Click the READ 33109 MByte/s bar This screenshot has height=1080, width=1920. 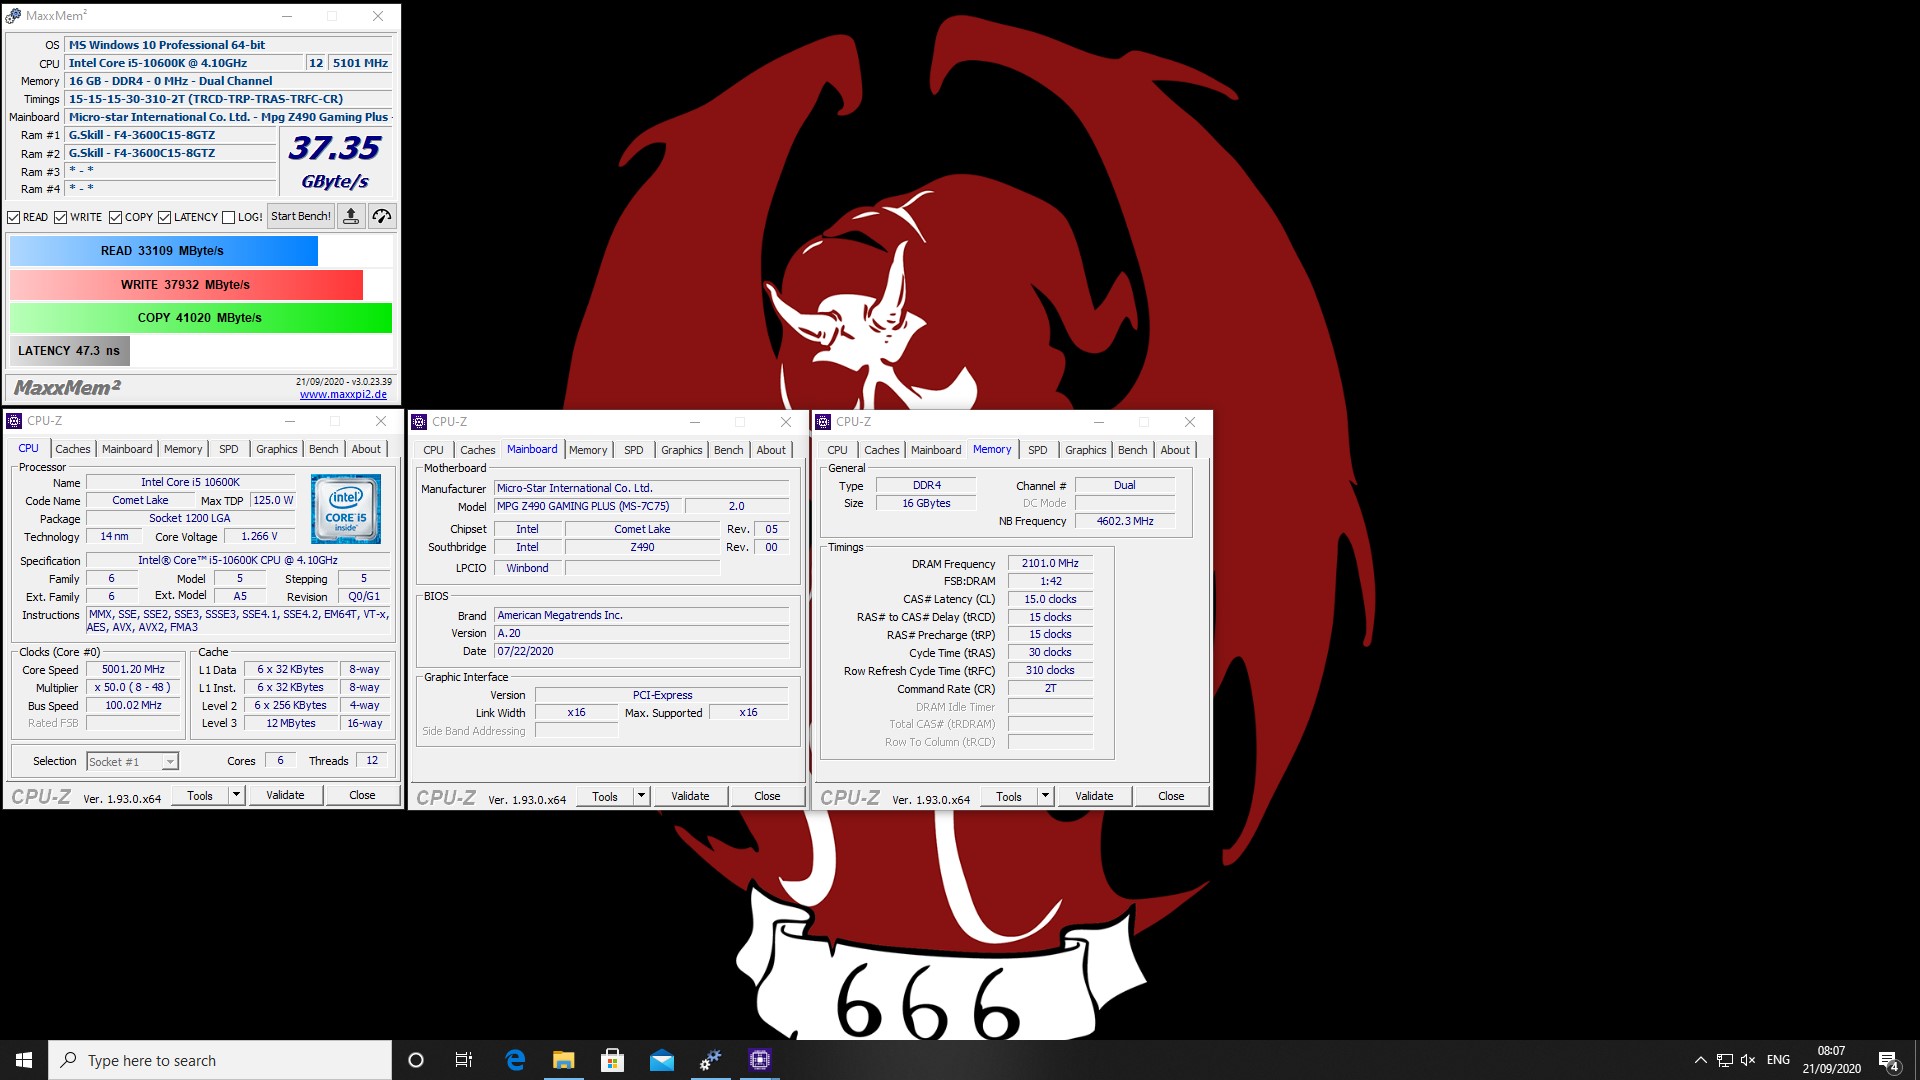164,251
